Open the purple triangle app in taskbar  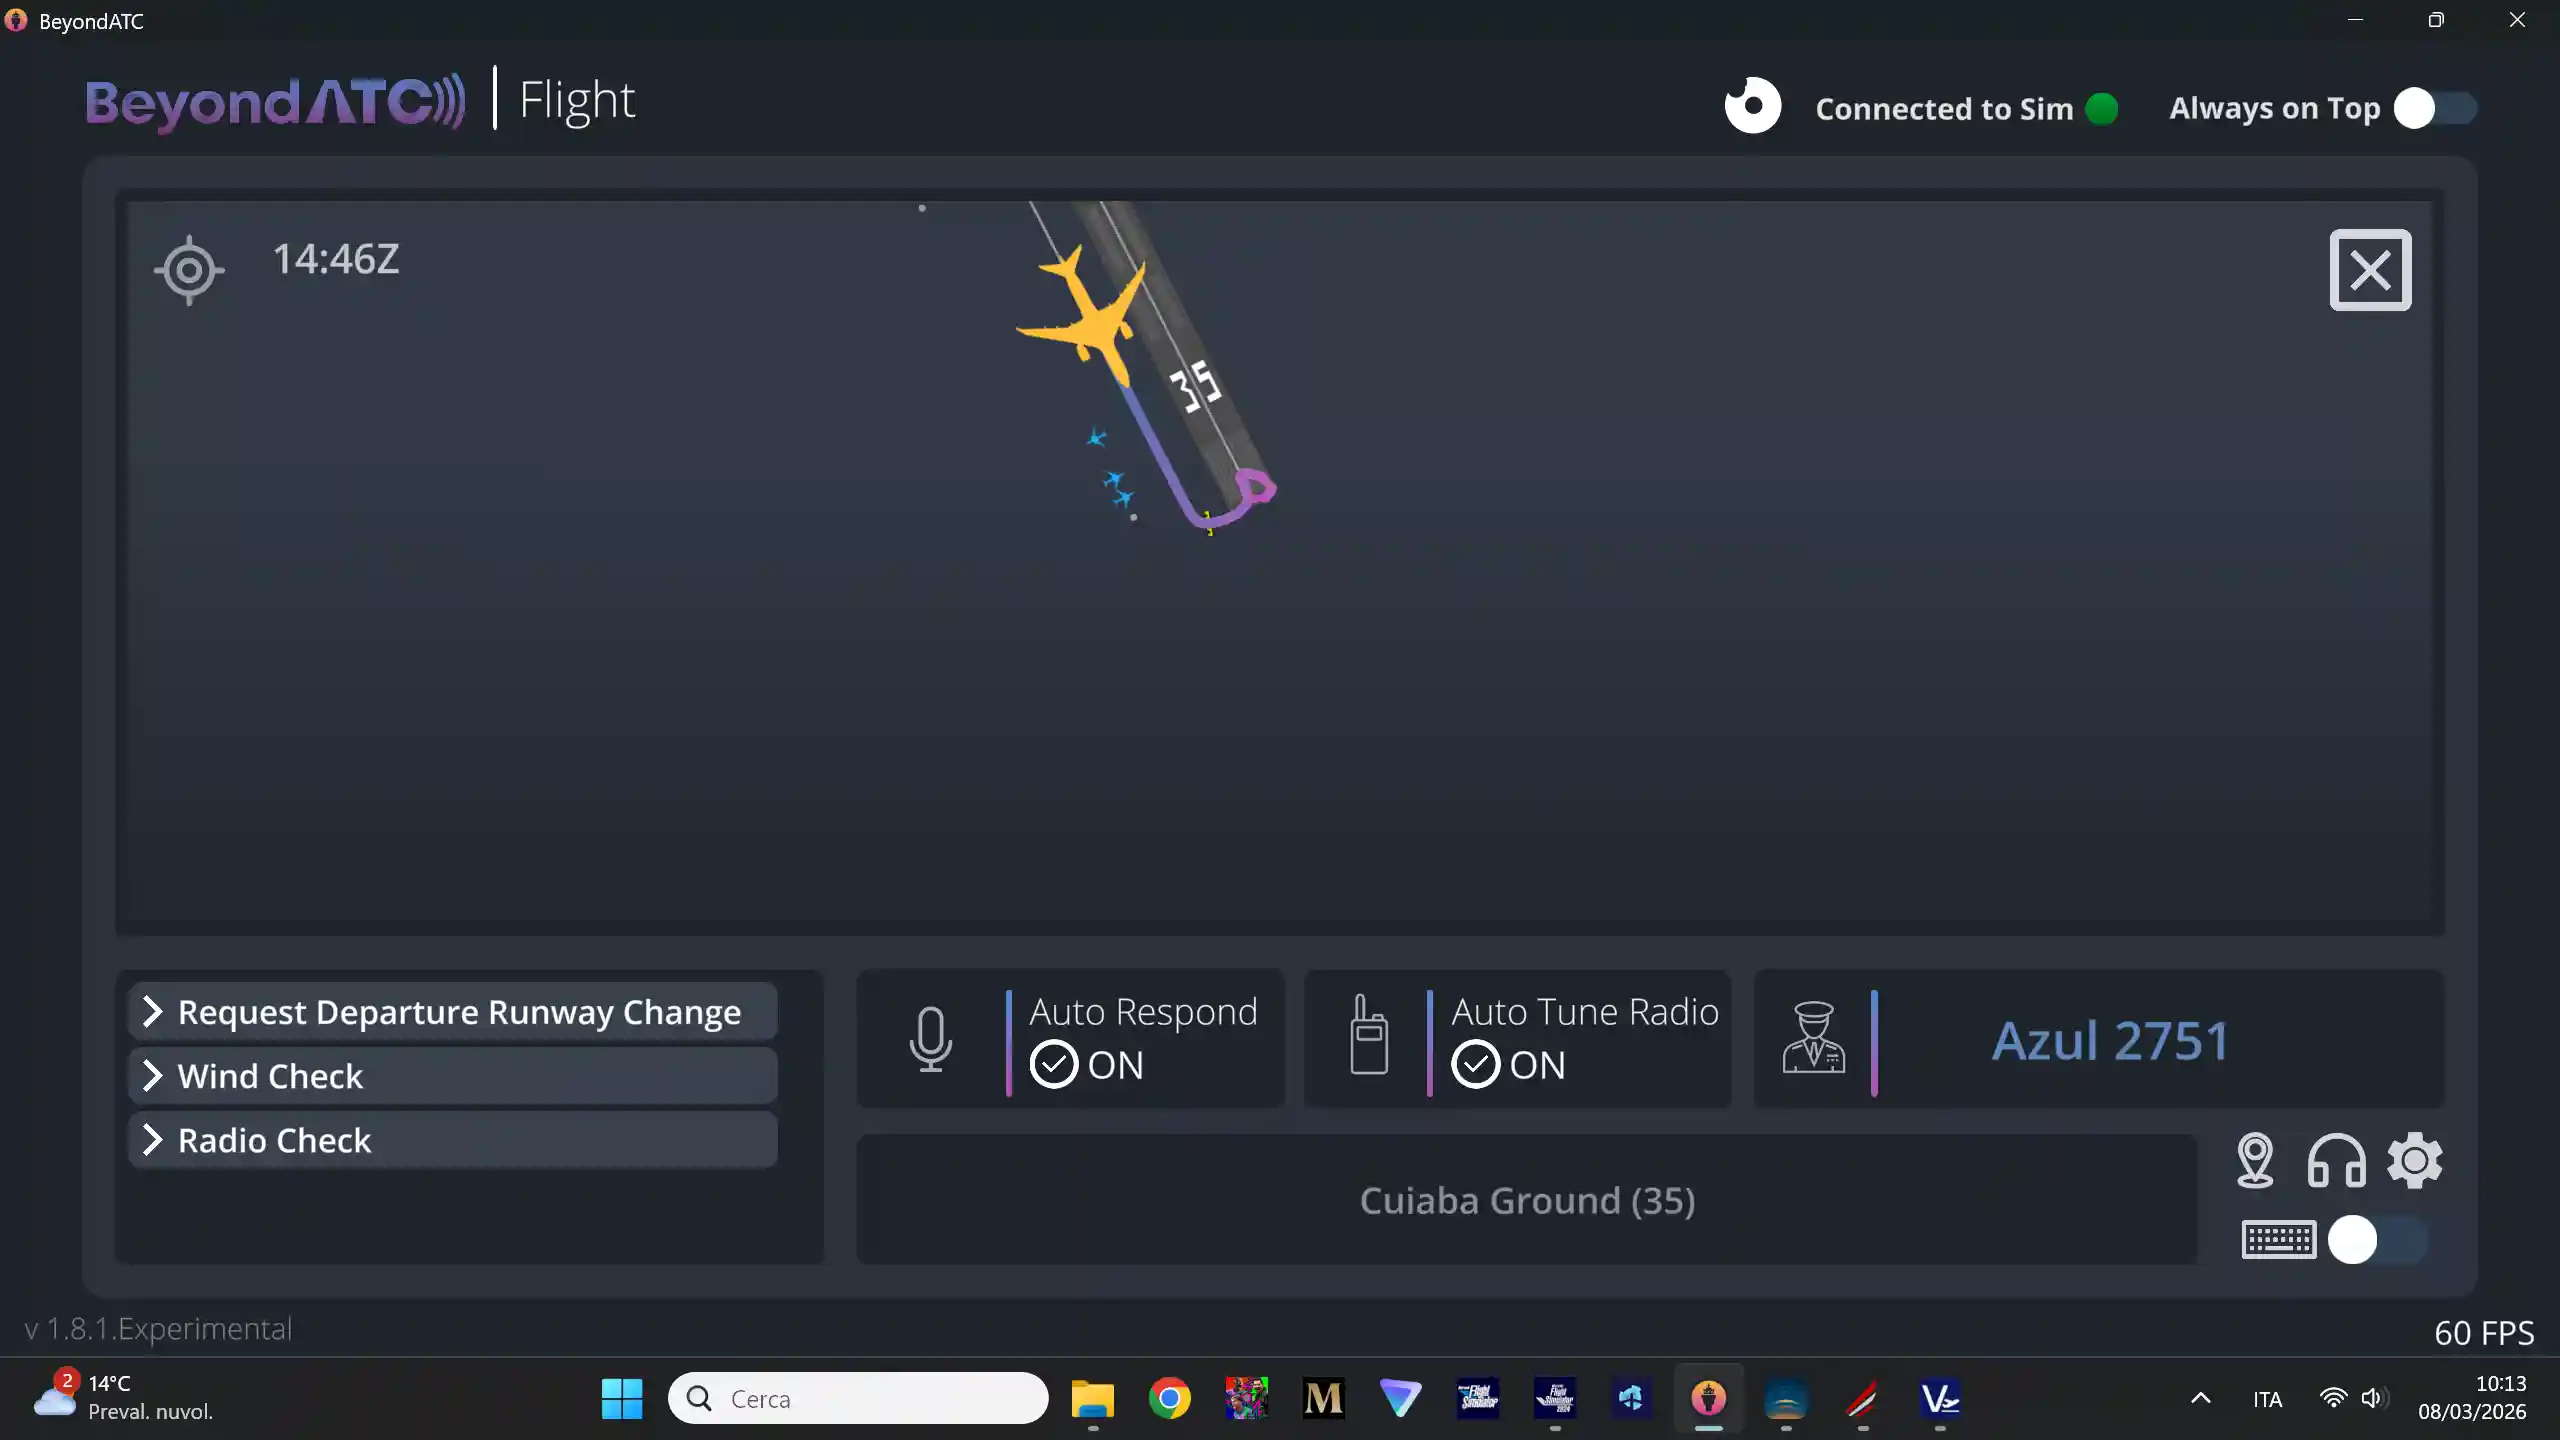click(1400, 1398)
